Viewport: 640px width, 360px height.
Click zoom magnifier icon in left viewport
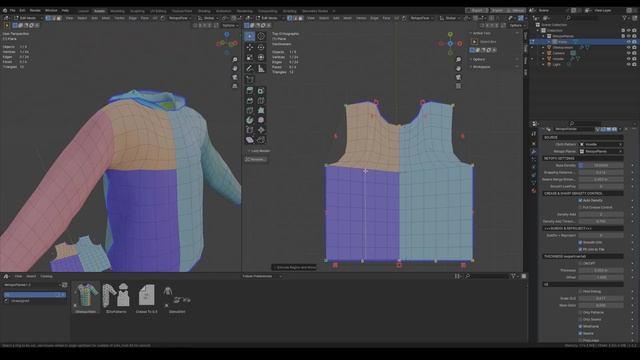point(235,60)
